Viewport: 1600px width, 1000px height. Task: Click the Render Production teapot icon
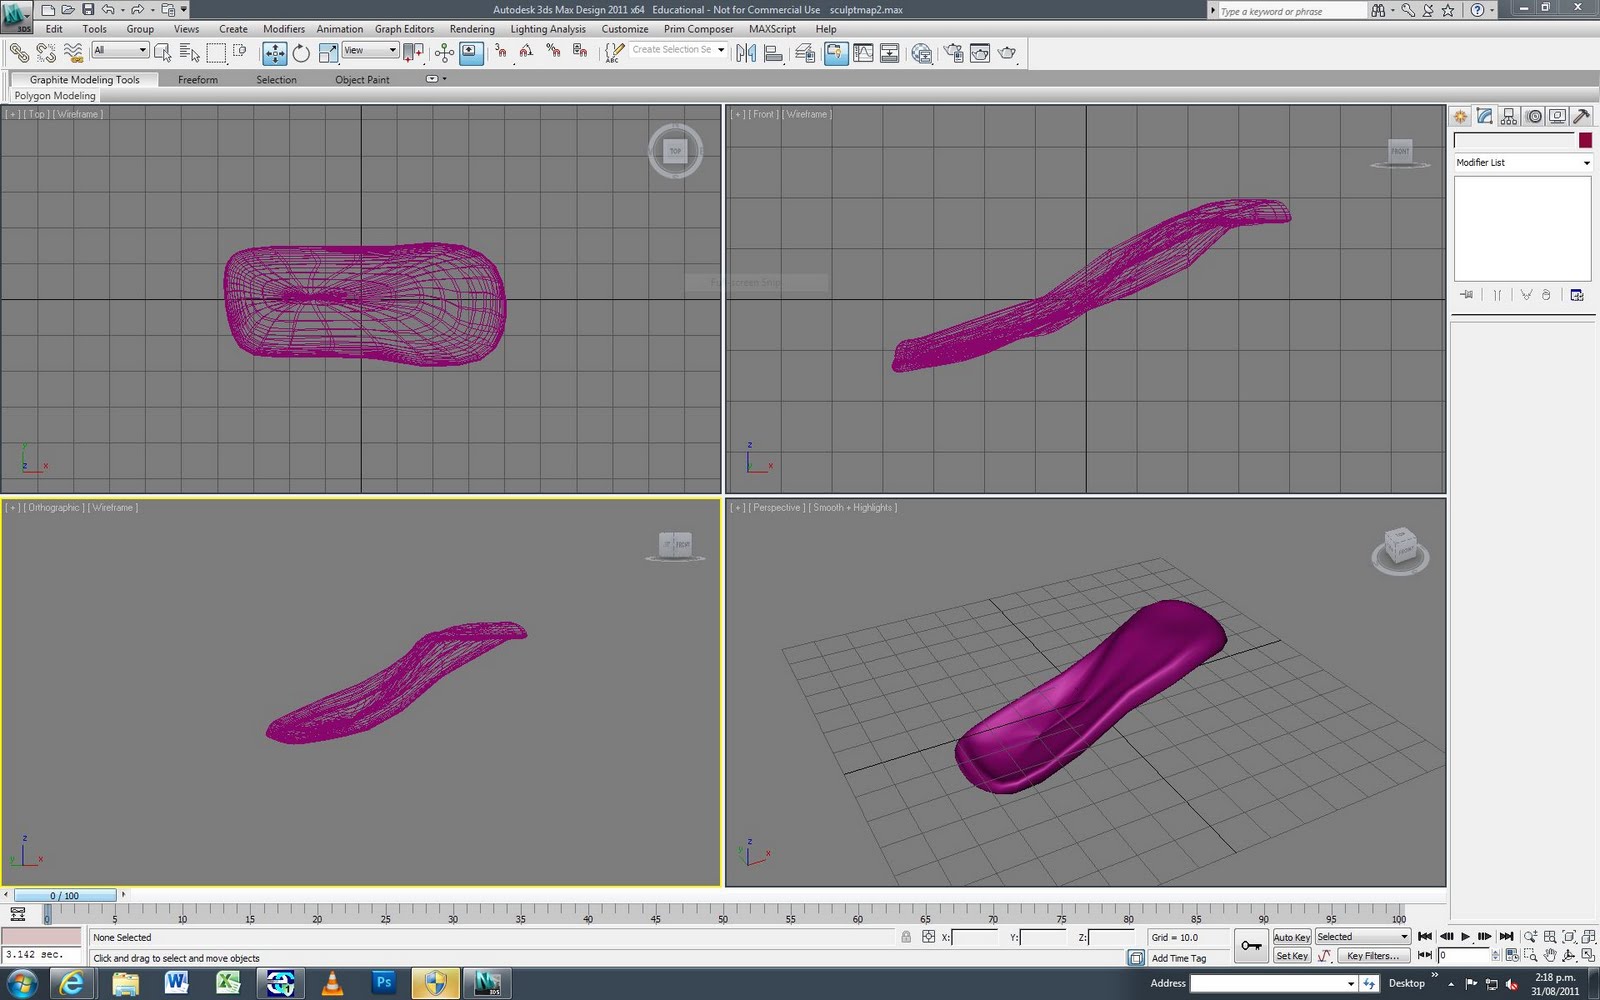coord(1007,53)
